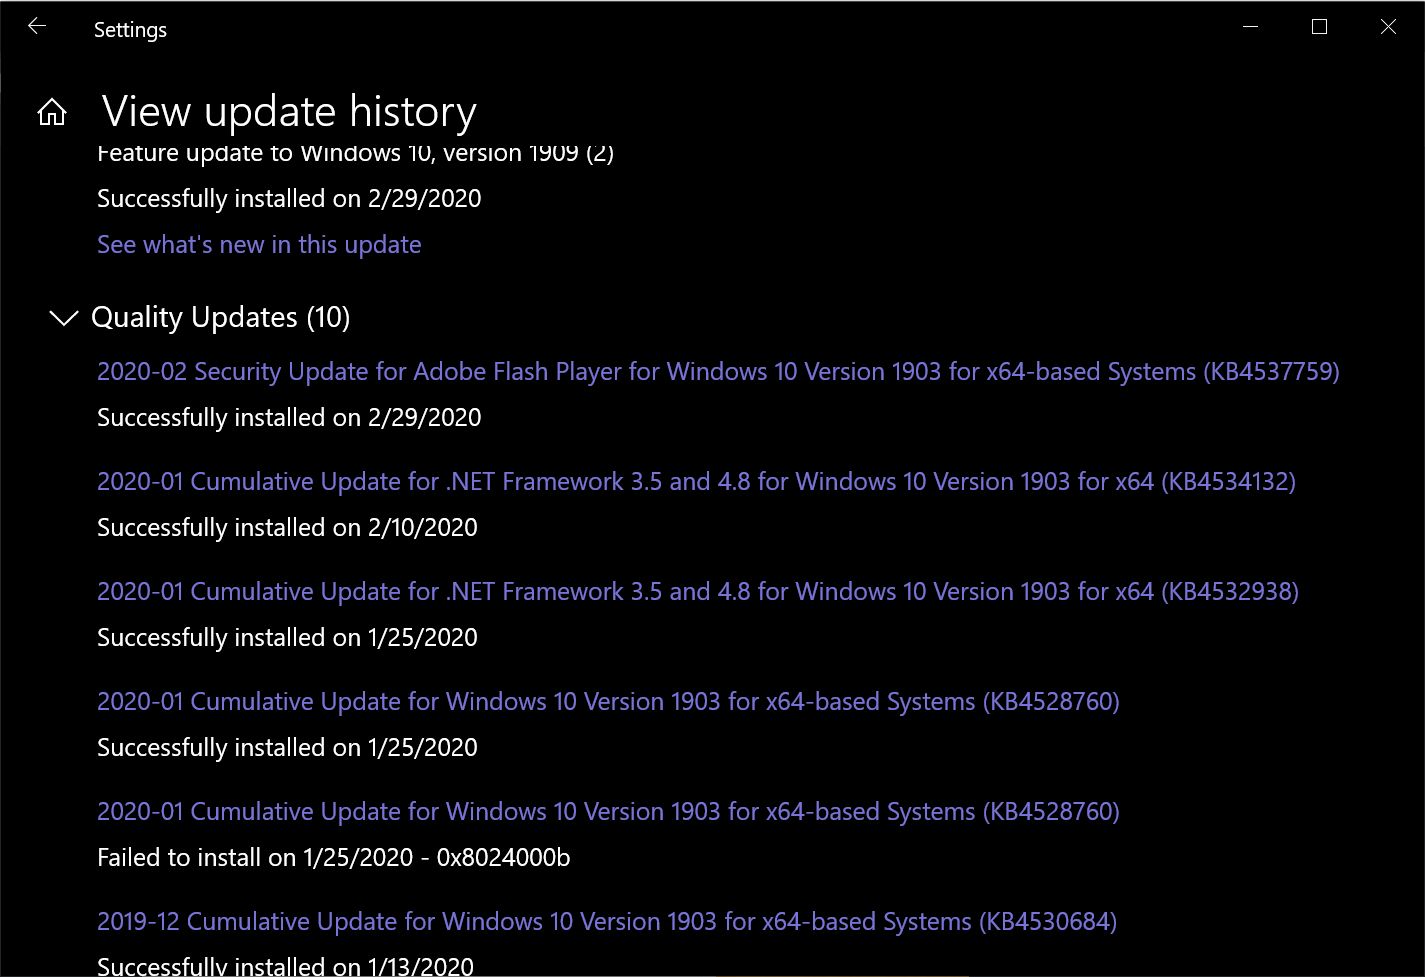This screenshot has width=1425, height=977.
Task: Maximize the Settings window
Action: (x=1319, y=27)
